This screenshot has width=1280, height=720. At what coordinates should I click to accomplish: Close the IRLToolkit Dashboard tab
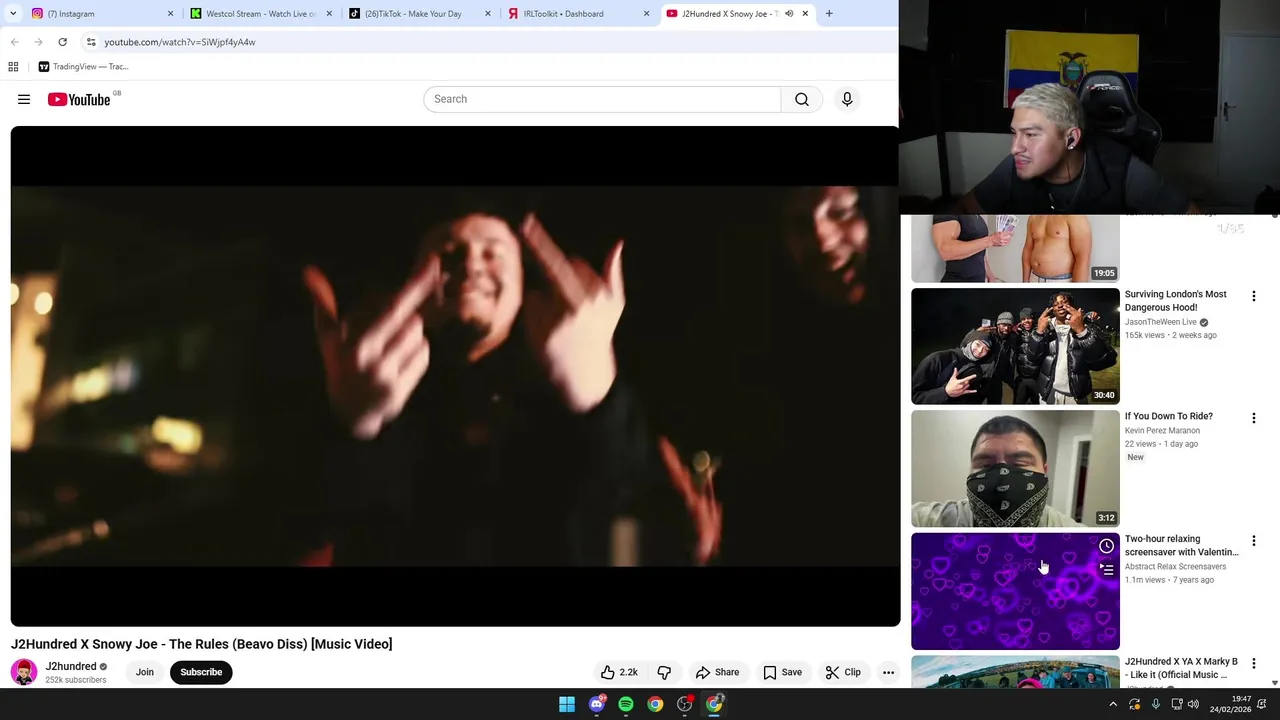tap(646, 14)
